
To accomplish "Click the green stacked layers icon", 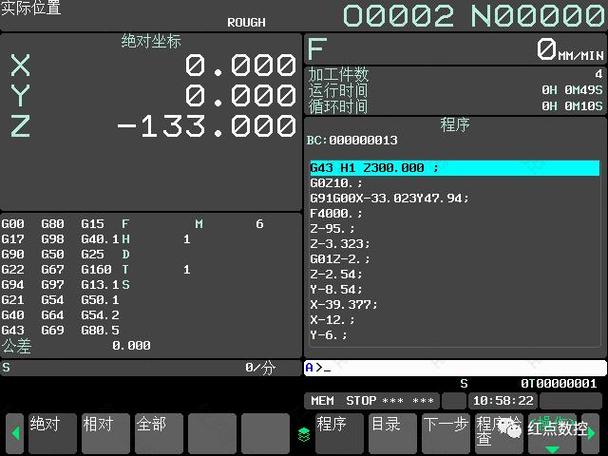I will point(304,433).
